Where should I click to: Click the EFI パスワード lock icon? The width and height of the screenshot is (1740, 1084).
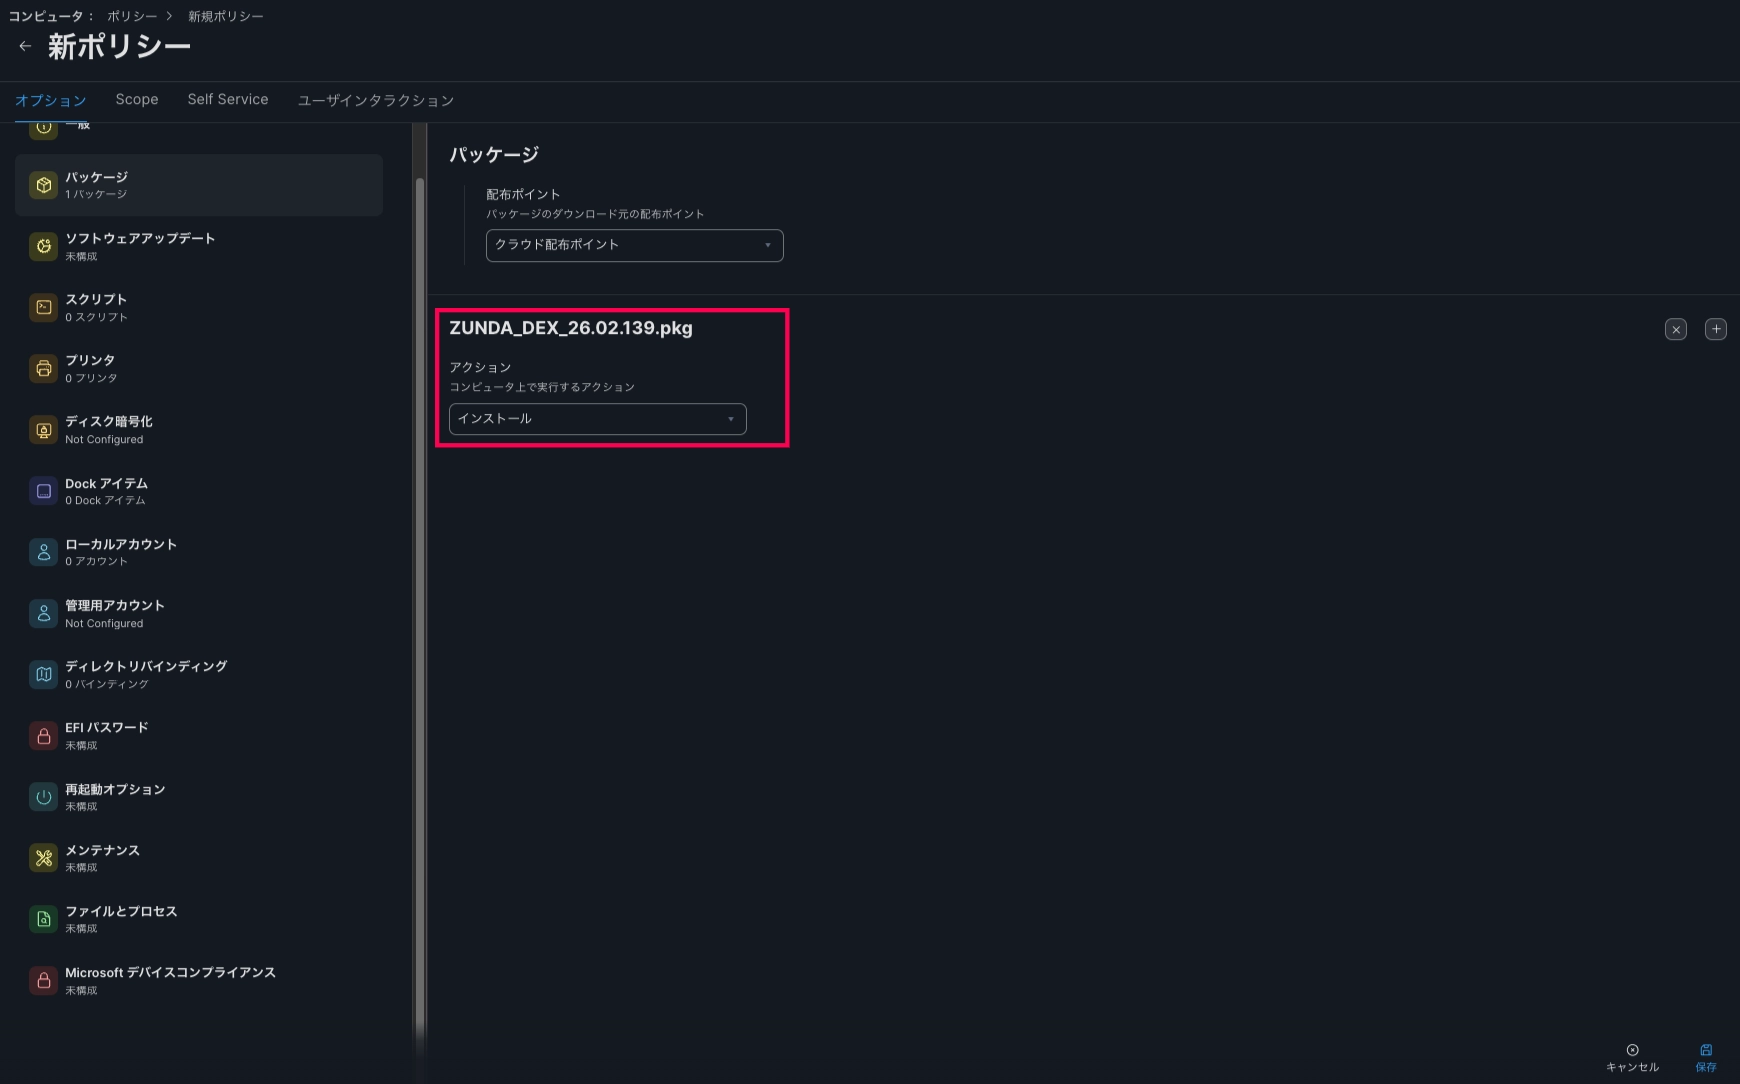(43, 736)
